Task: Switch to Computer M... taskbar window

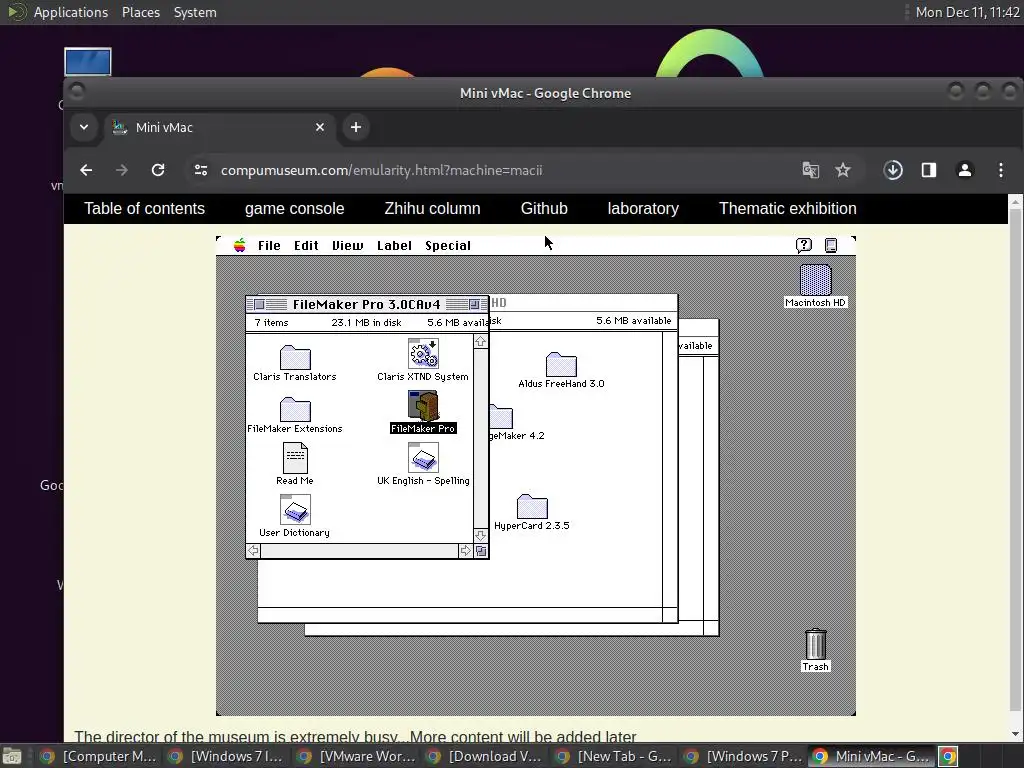Action: click(x=99, y=756)
